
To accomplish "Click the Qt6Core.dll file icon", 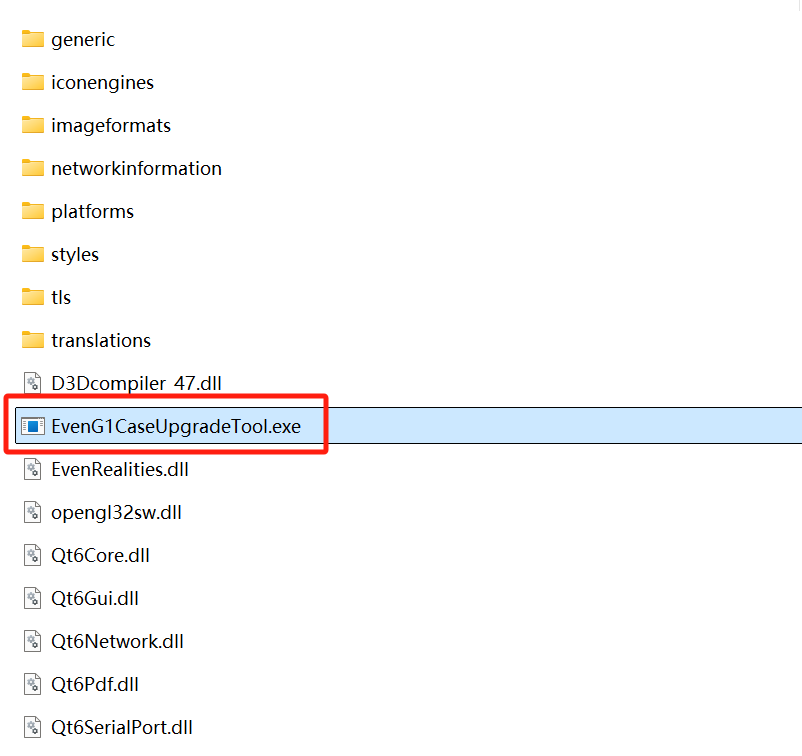I will [x=33, y=555].
